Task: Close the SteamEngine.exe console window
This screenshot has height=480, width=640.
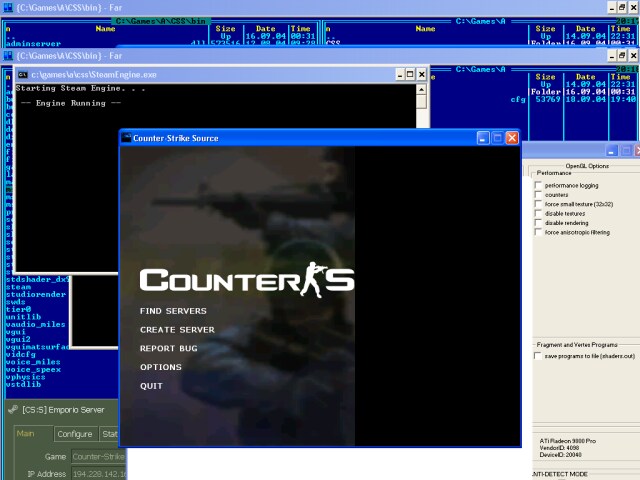Action: pos(422,74)
